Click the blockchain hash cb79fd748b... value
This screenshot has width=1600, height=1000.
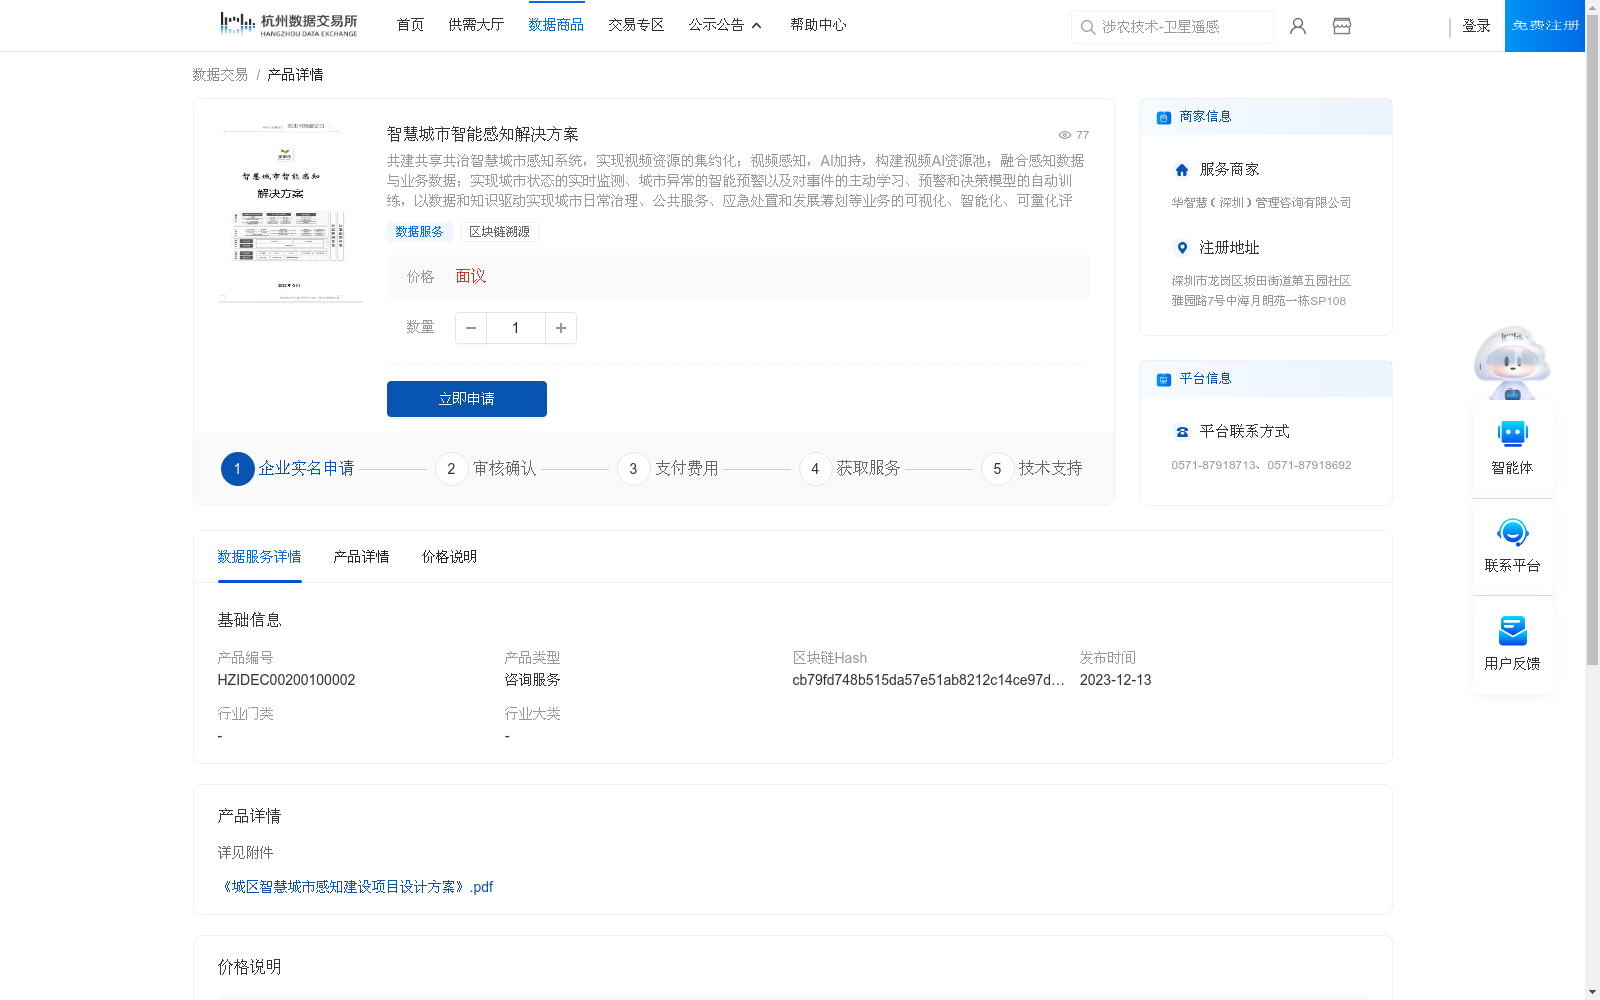tap(928, 680)
